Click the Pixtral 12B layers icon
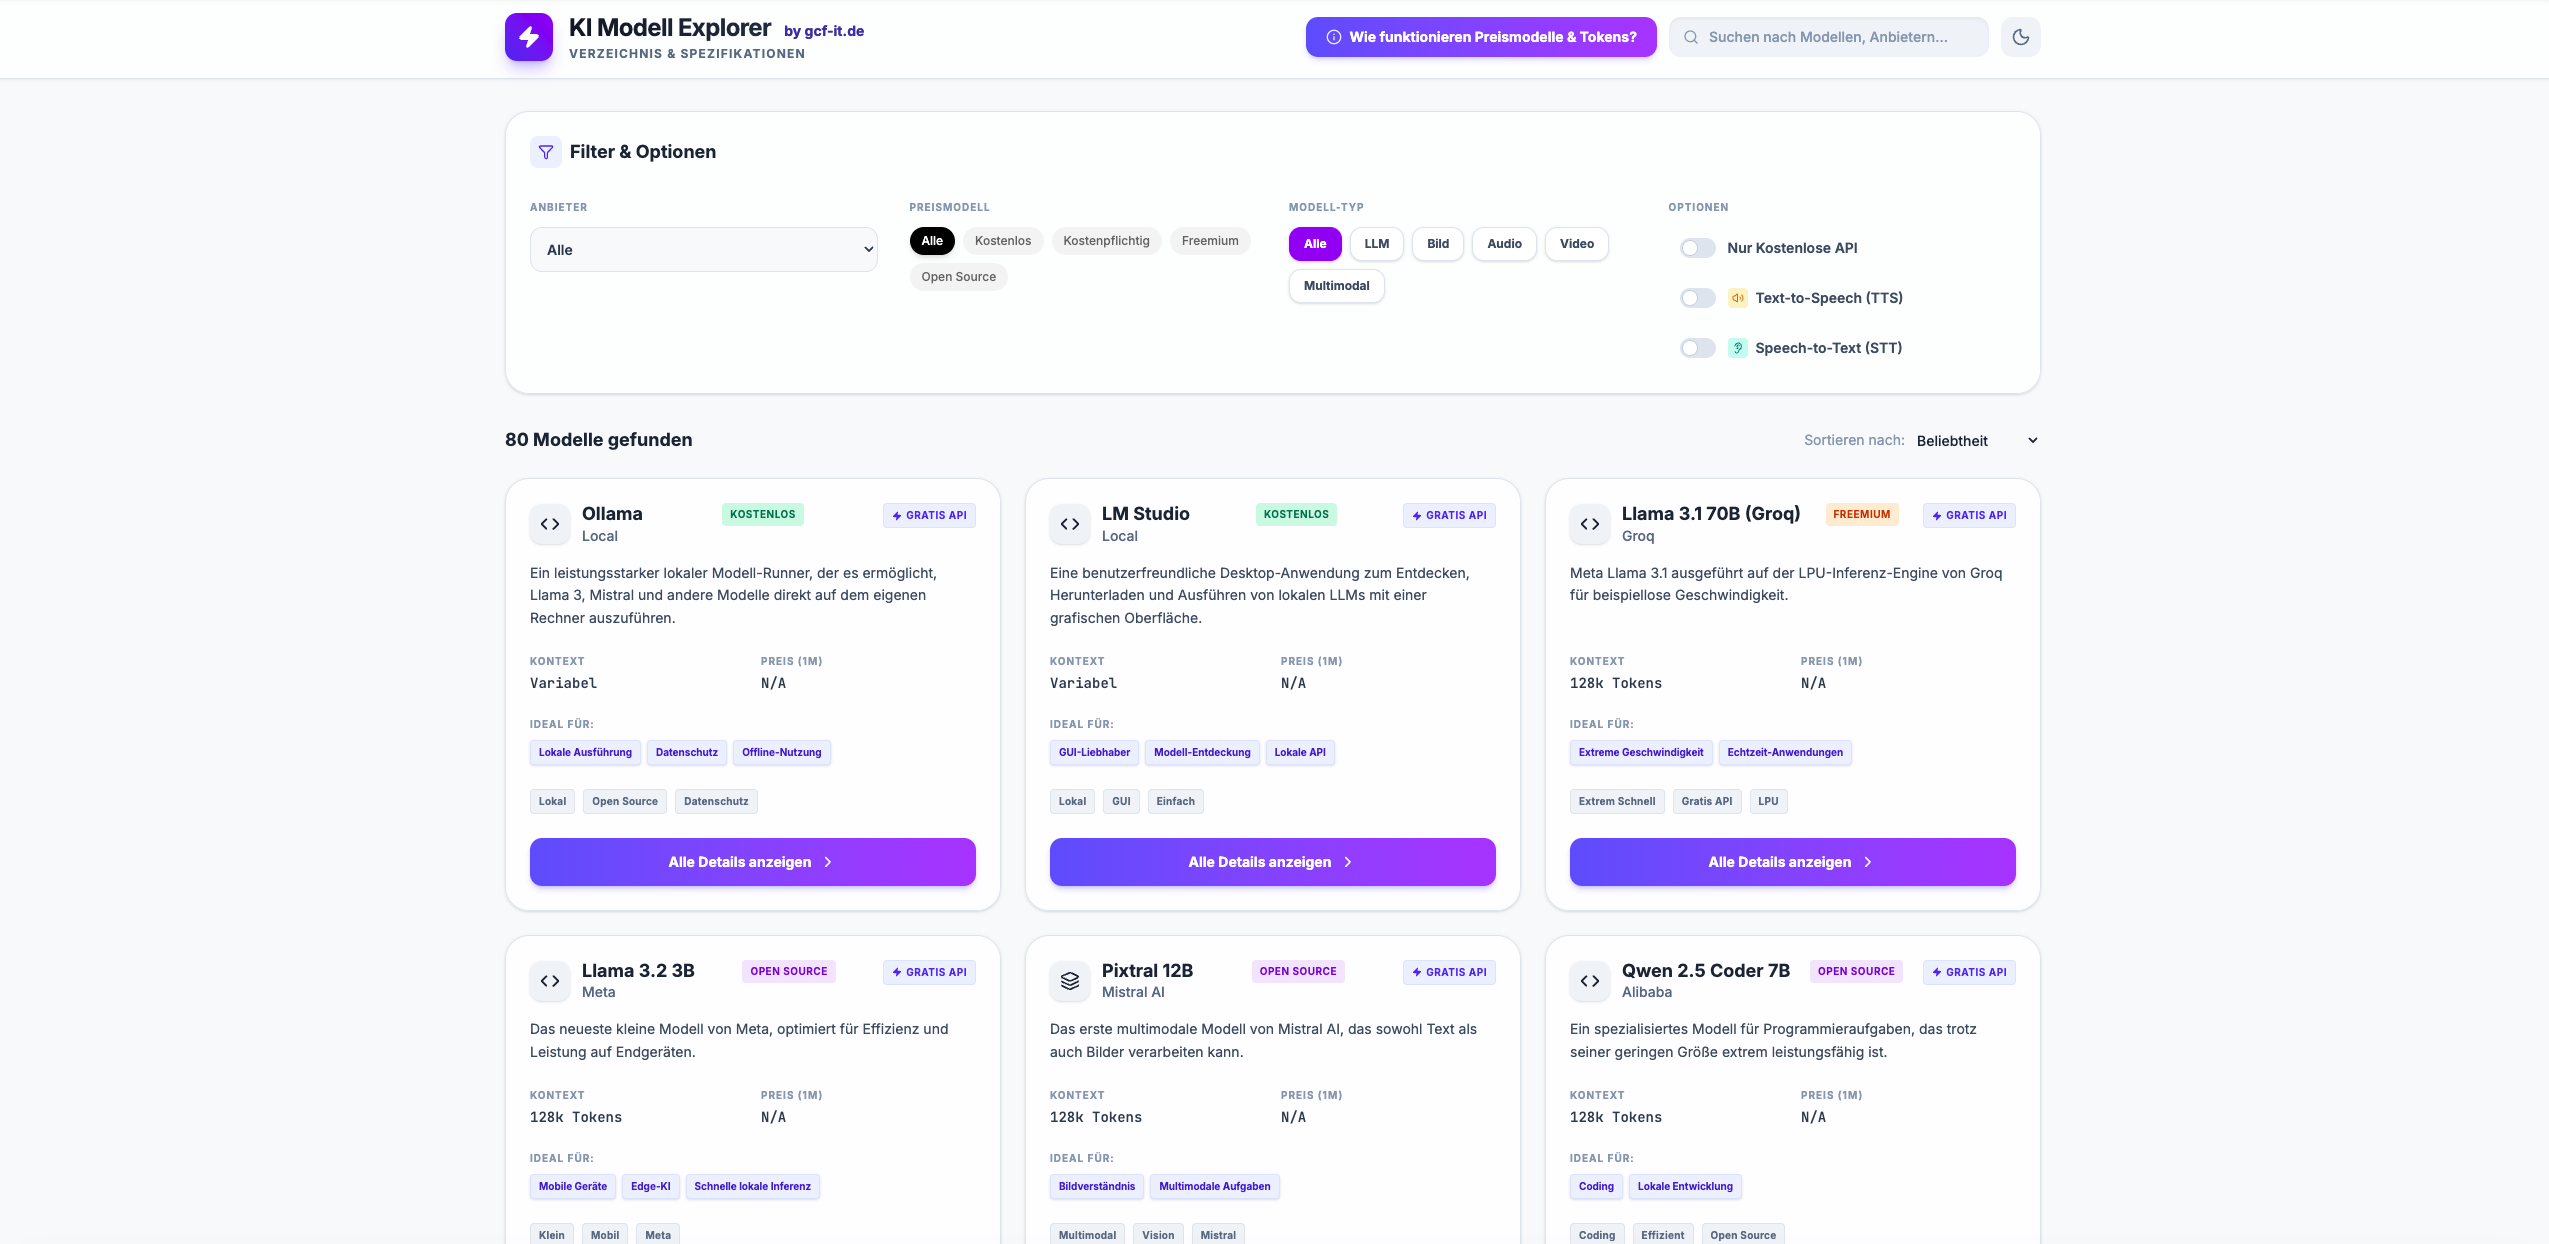This screenshot has width=2549, height=1244. 1070,981
